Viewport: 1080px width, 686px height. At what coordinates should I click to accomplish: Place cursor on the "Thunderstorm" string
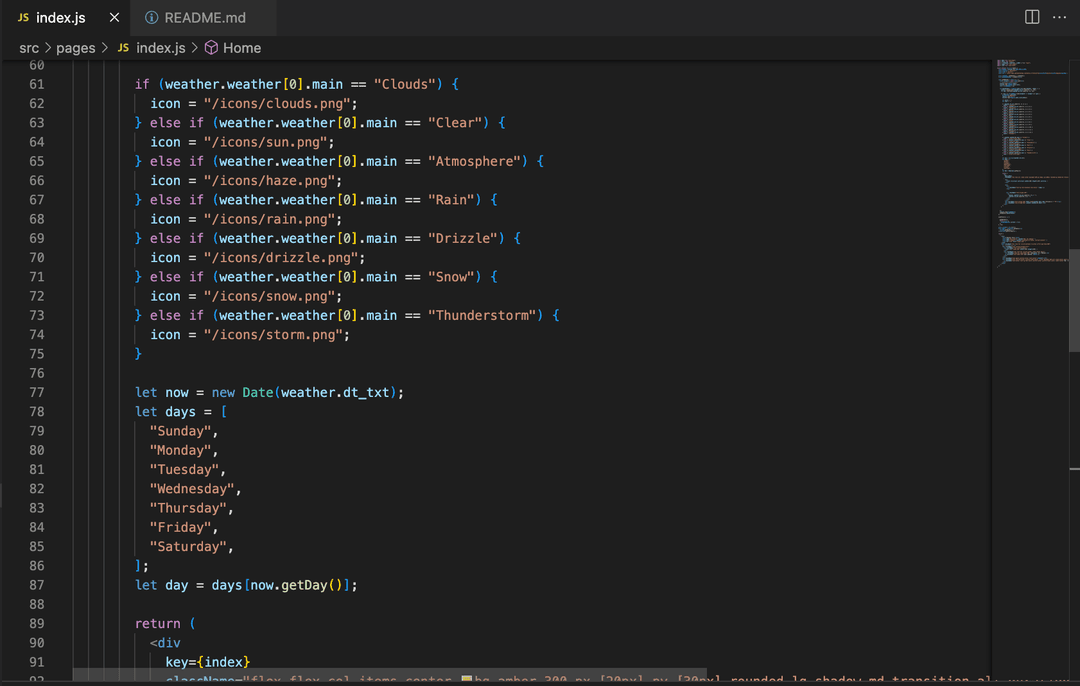(485, 315)
